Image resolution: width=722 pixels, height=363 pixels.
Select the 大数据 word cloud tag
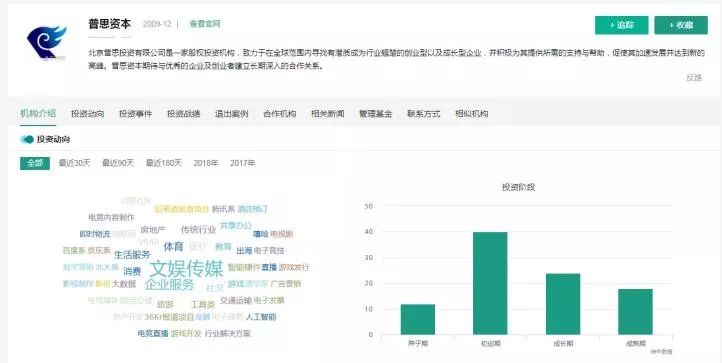coord(124,284)
